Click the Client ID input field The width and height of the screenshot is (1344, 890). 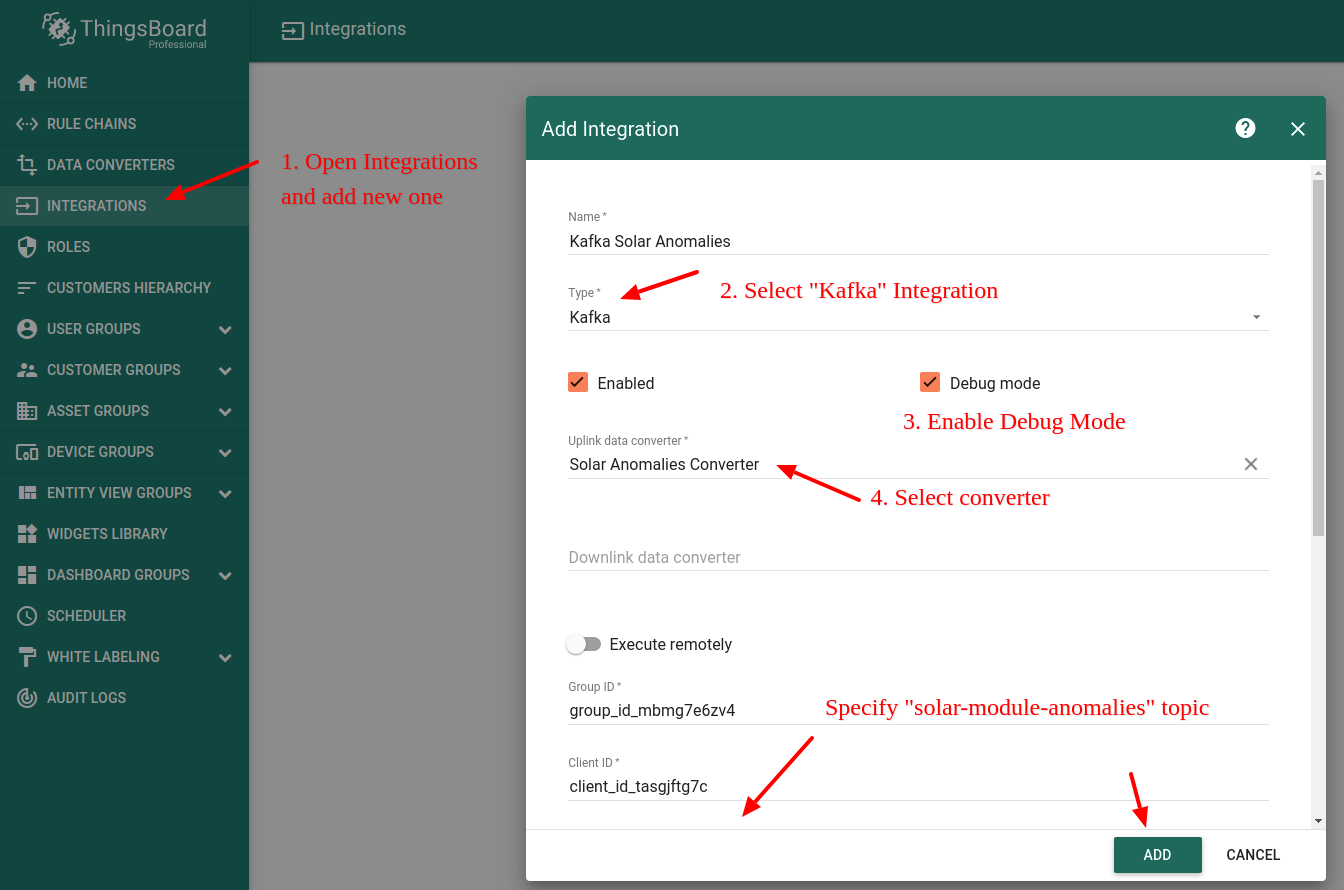point(918,786)
